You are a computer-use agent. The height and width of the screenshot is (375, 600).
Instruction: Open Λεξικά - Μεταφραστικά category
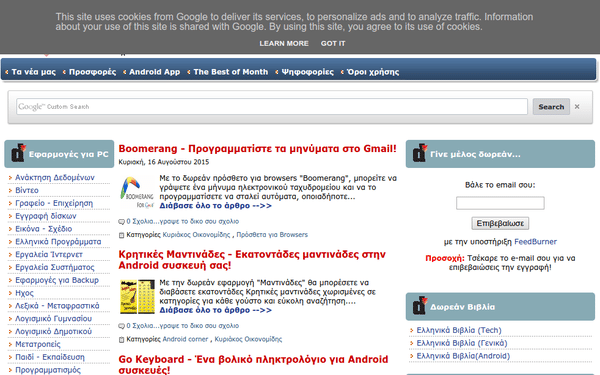(57, 306)
